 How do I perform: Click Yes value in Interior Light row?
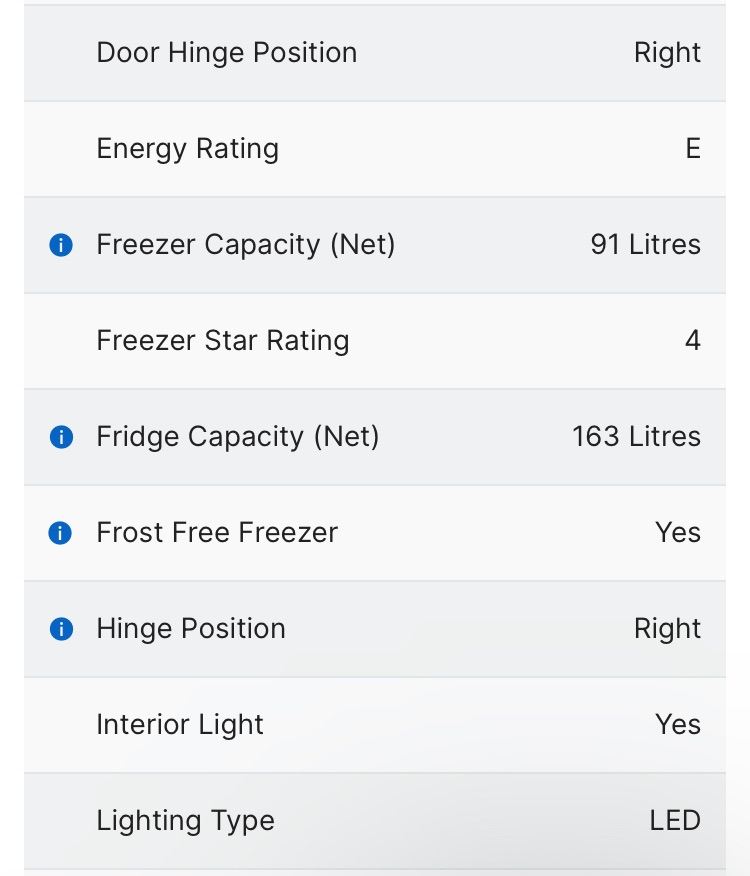pyautogui.click(x=677, y=725)
